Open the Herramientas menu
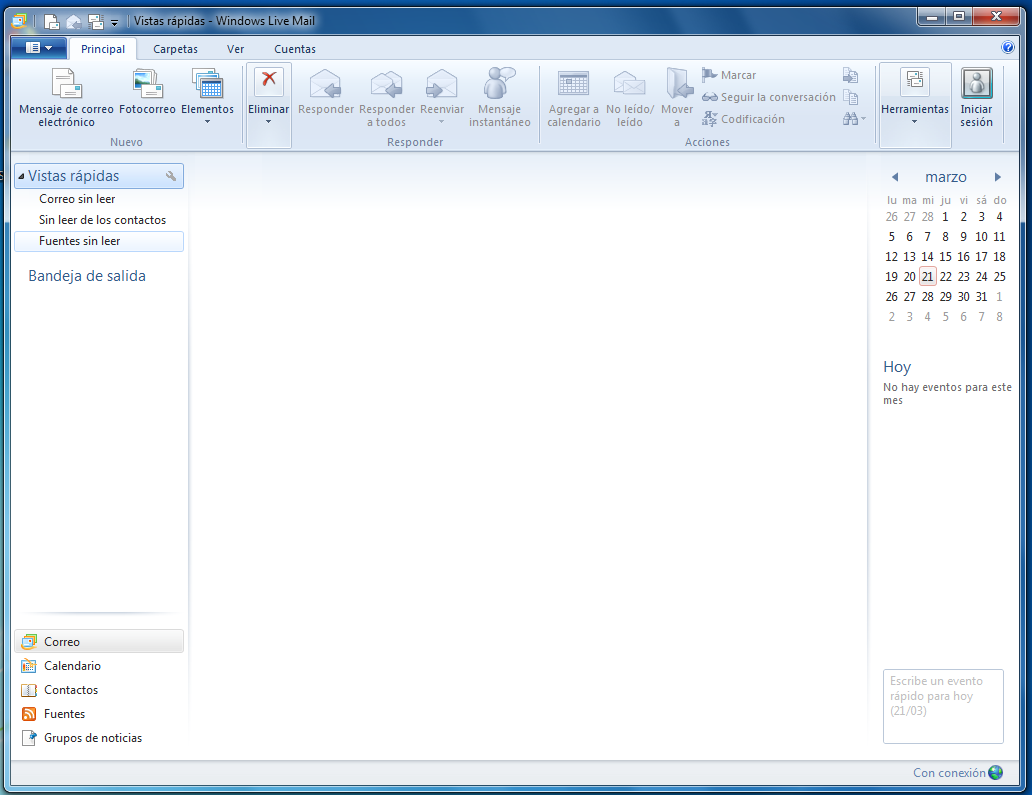 point(915,104)
